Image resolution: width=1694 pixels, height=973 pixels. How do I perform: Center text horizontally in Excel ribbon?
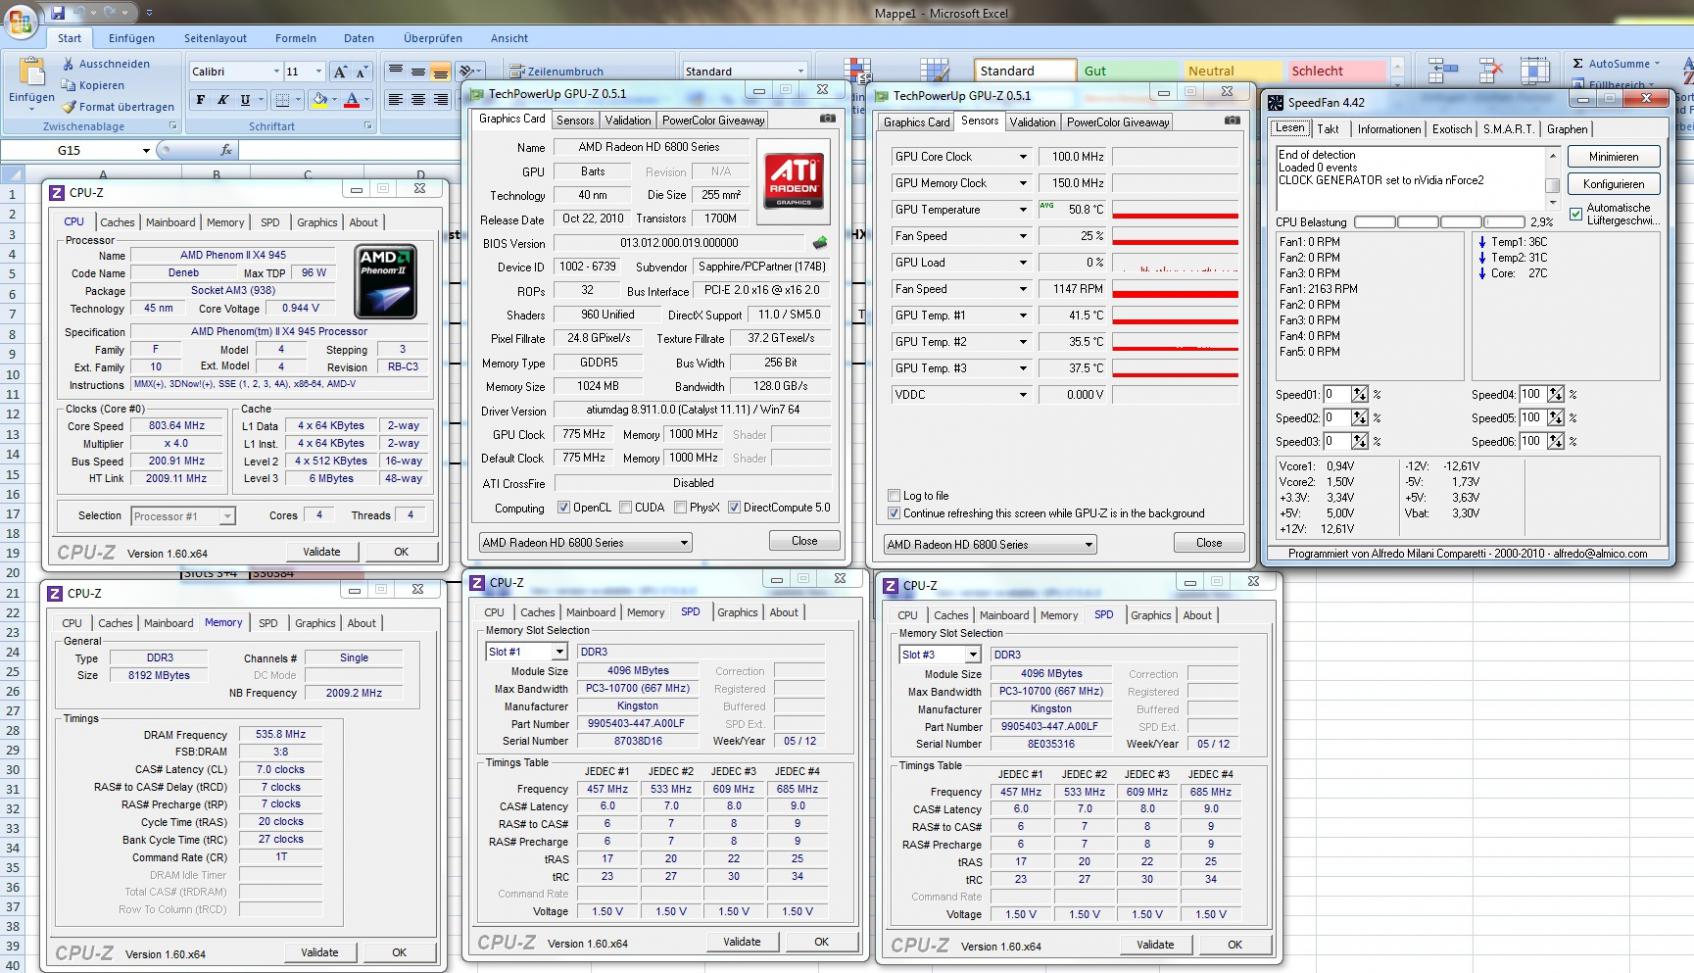pos(418,100)
